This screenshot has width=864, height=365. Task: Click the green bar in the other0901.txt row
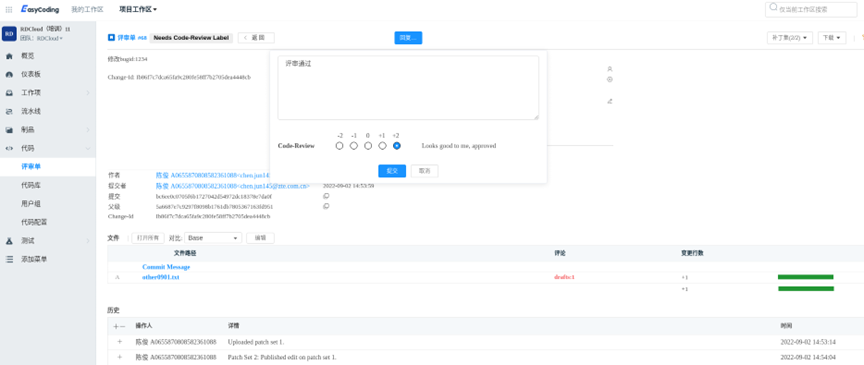pyautogui.click(x=805, y=277)
